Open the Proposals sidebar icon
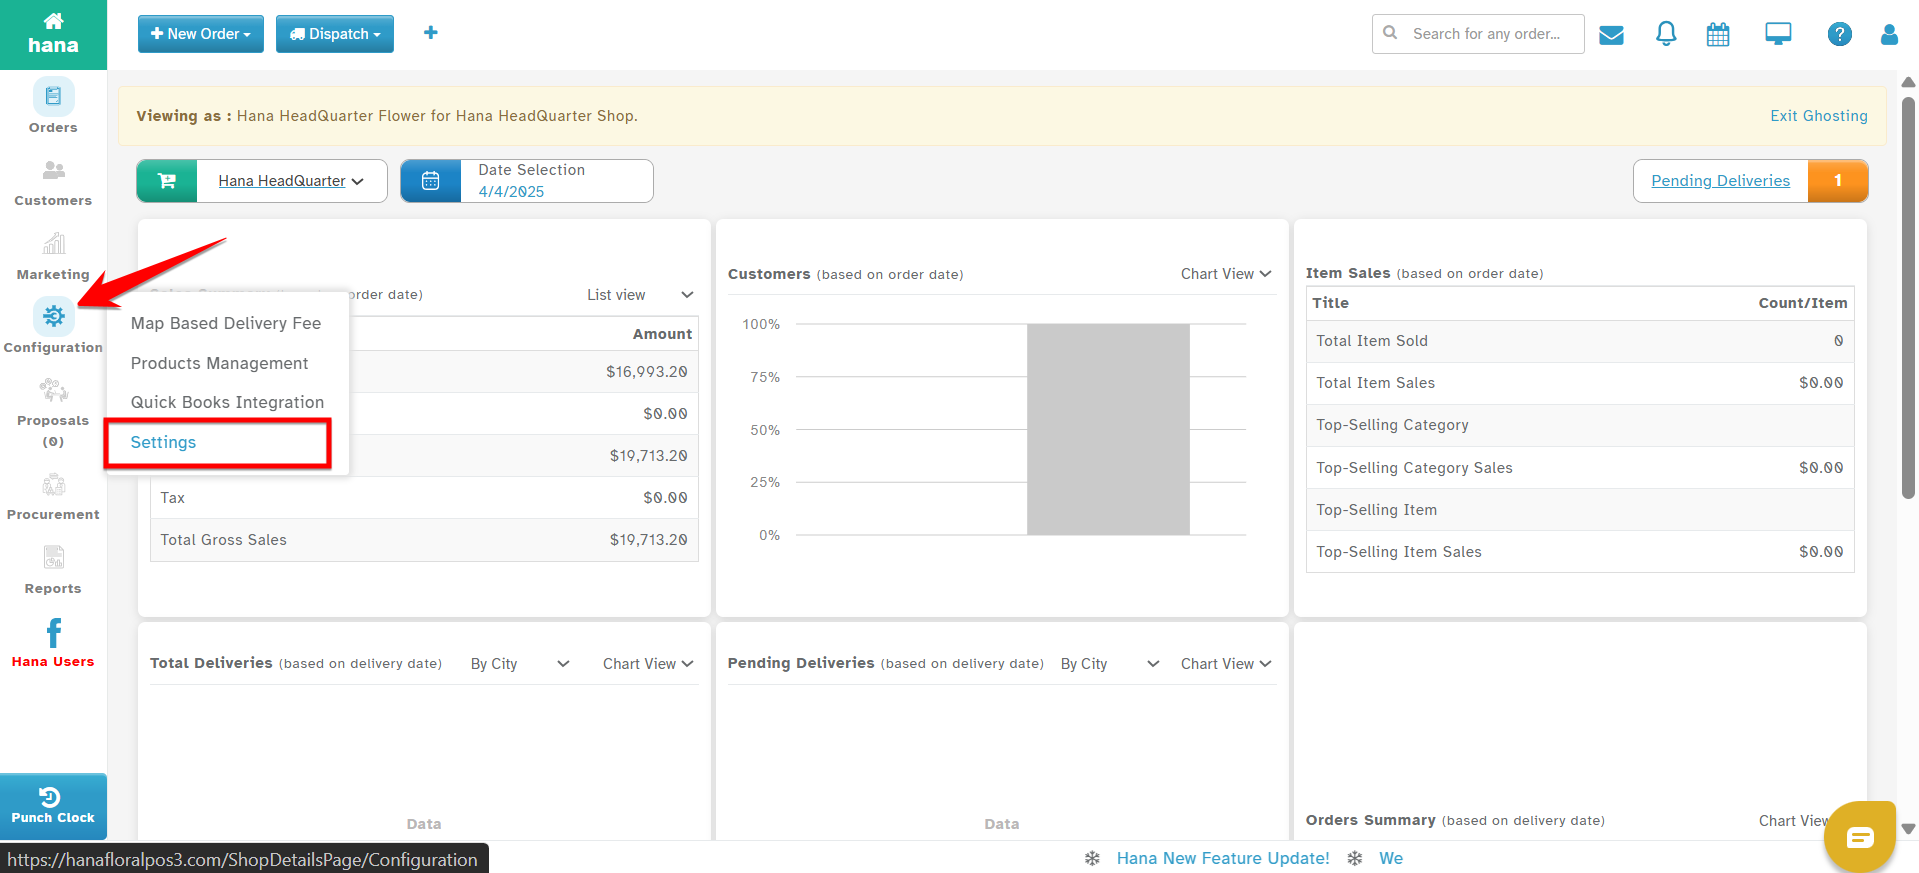The width and height of the screenshot is (1919, 873). [53, 390]
